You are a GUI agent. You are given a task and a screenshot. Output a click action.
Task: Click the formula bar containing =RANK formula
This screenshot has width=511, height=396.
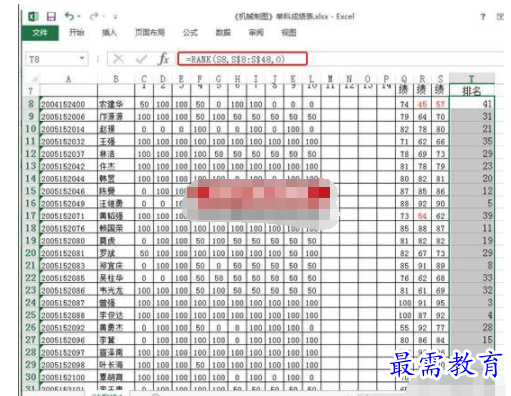point(242,59)
